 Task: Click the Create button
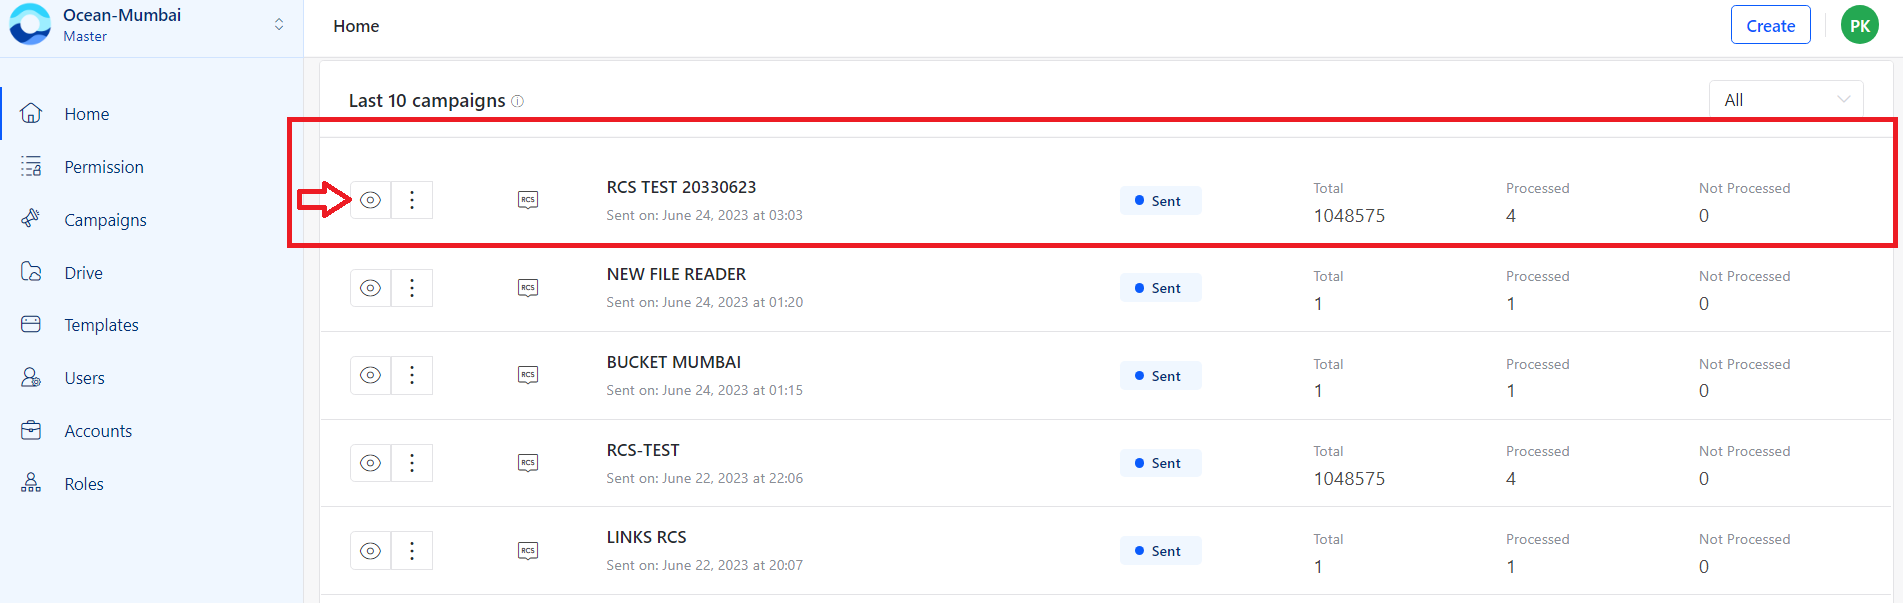pyautogui.click(x=1770, y=26)
